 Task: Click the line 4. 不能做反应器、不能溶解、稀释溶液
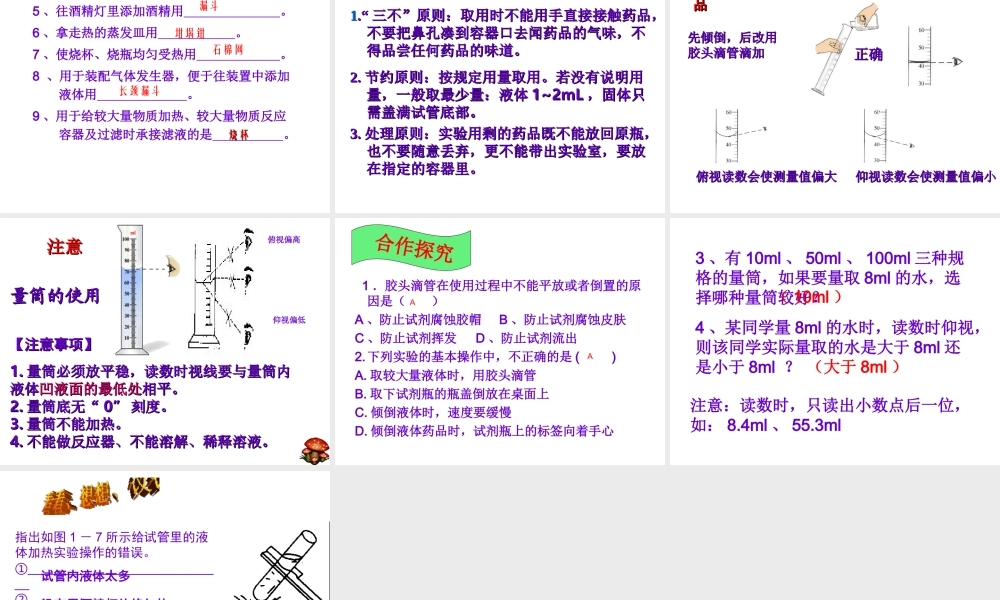[140, 442]
